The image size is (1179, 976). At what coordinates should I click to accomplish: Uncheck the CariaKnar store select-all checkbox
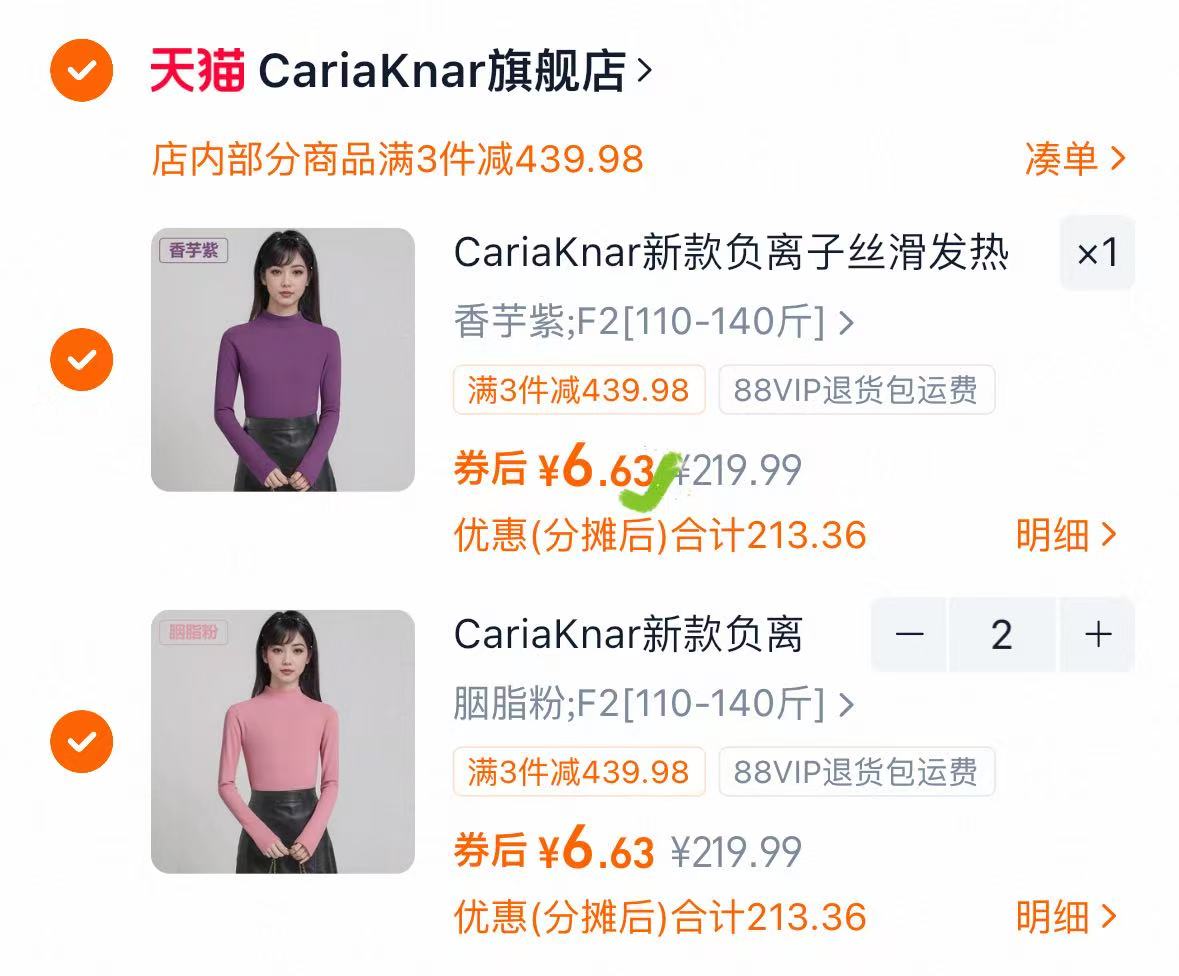[x=81, y=71]
